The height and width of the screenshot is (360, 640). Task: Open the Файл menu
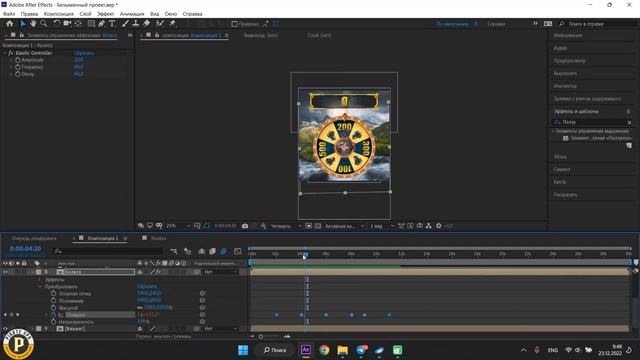[9, 14]
